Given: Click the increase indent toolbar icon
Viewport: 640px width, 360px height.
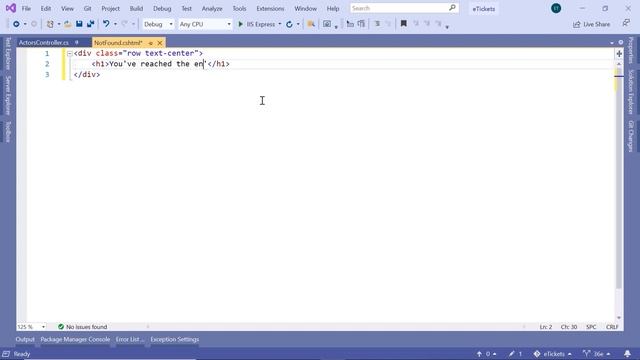Looking at the screenshot, I should tap(361, 24).
